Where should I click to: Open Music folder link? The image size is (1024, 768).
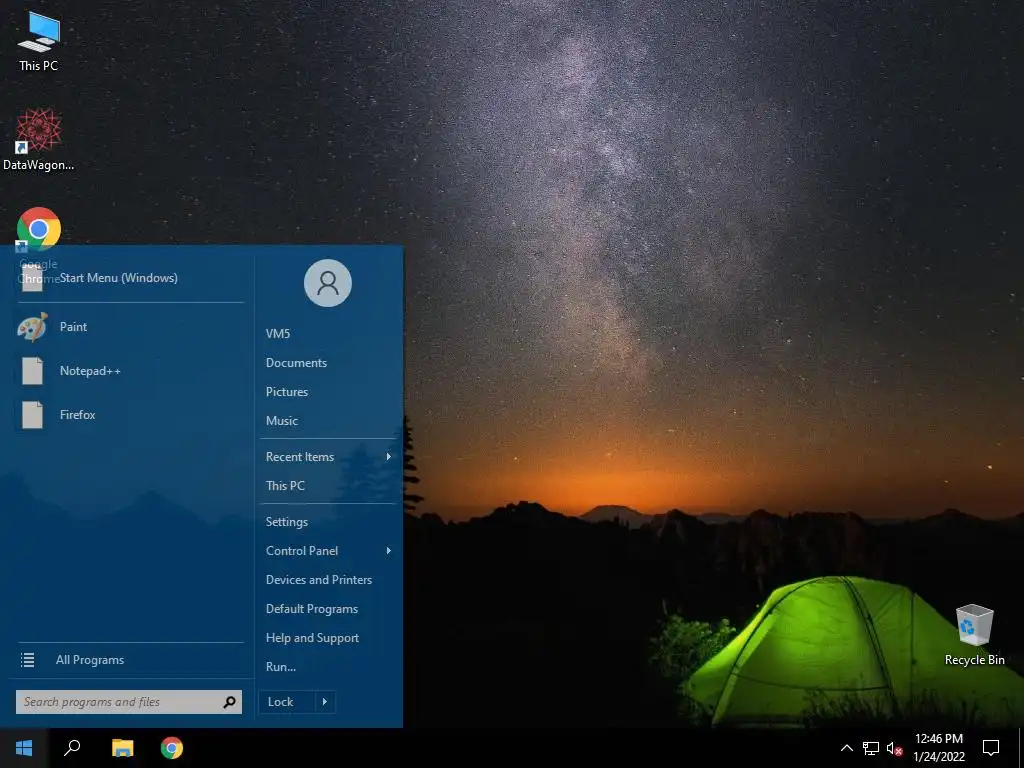coord(281,421)
